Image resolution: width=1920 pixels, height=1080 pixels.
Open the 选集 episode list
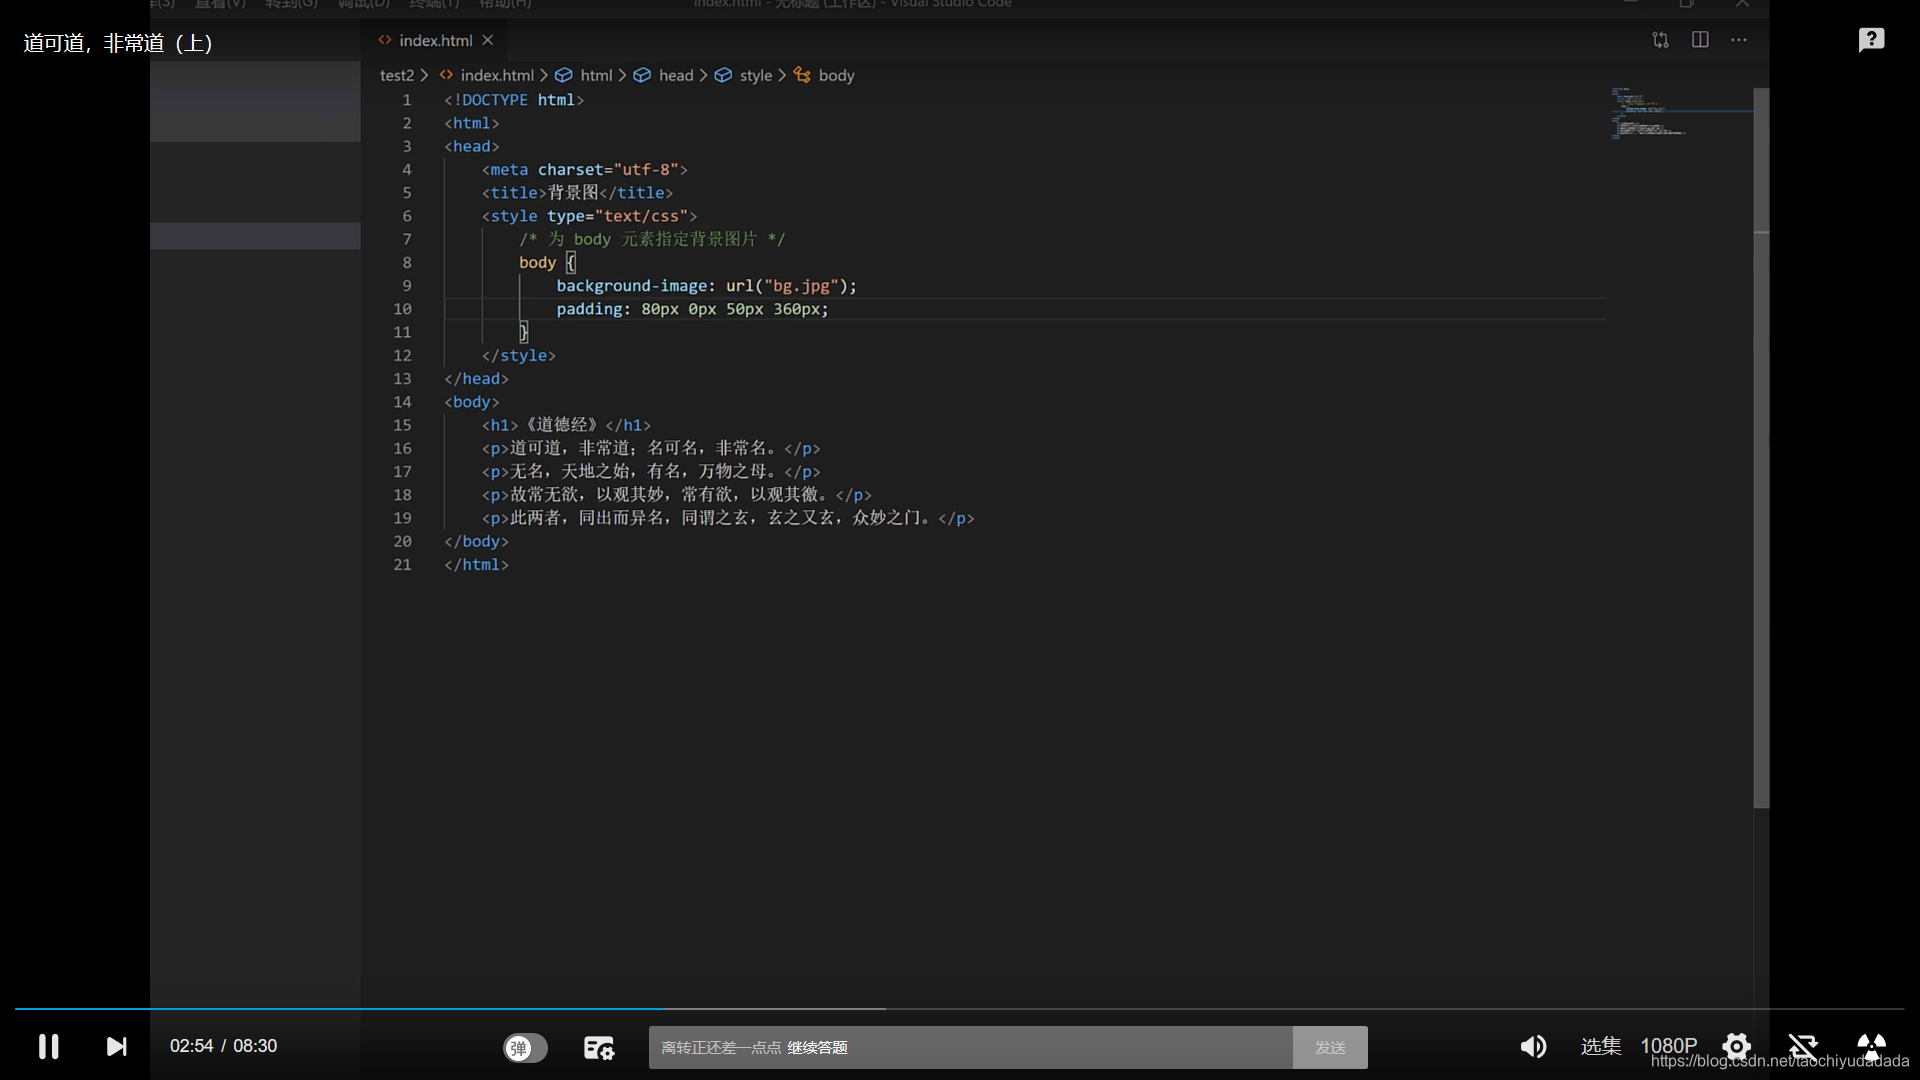tap(1600, 1046)
